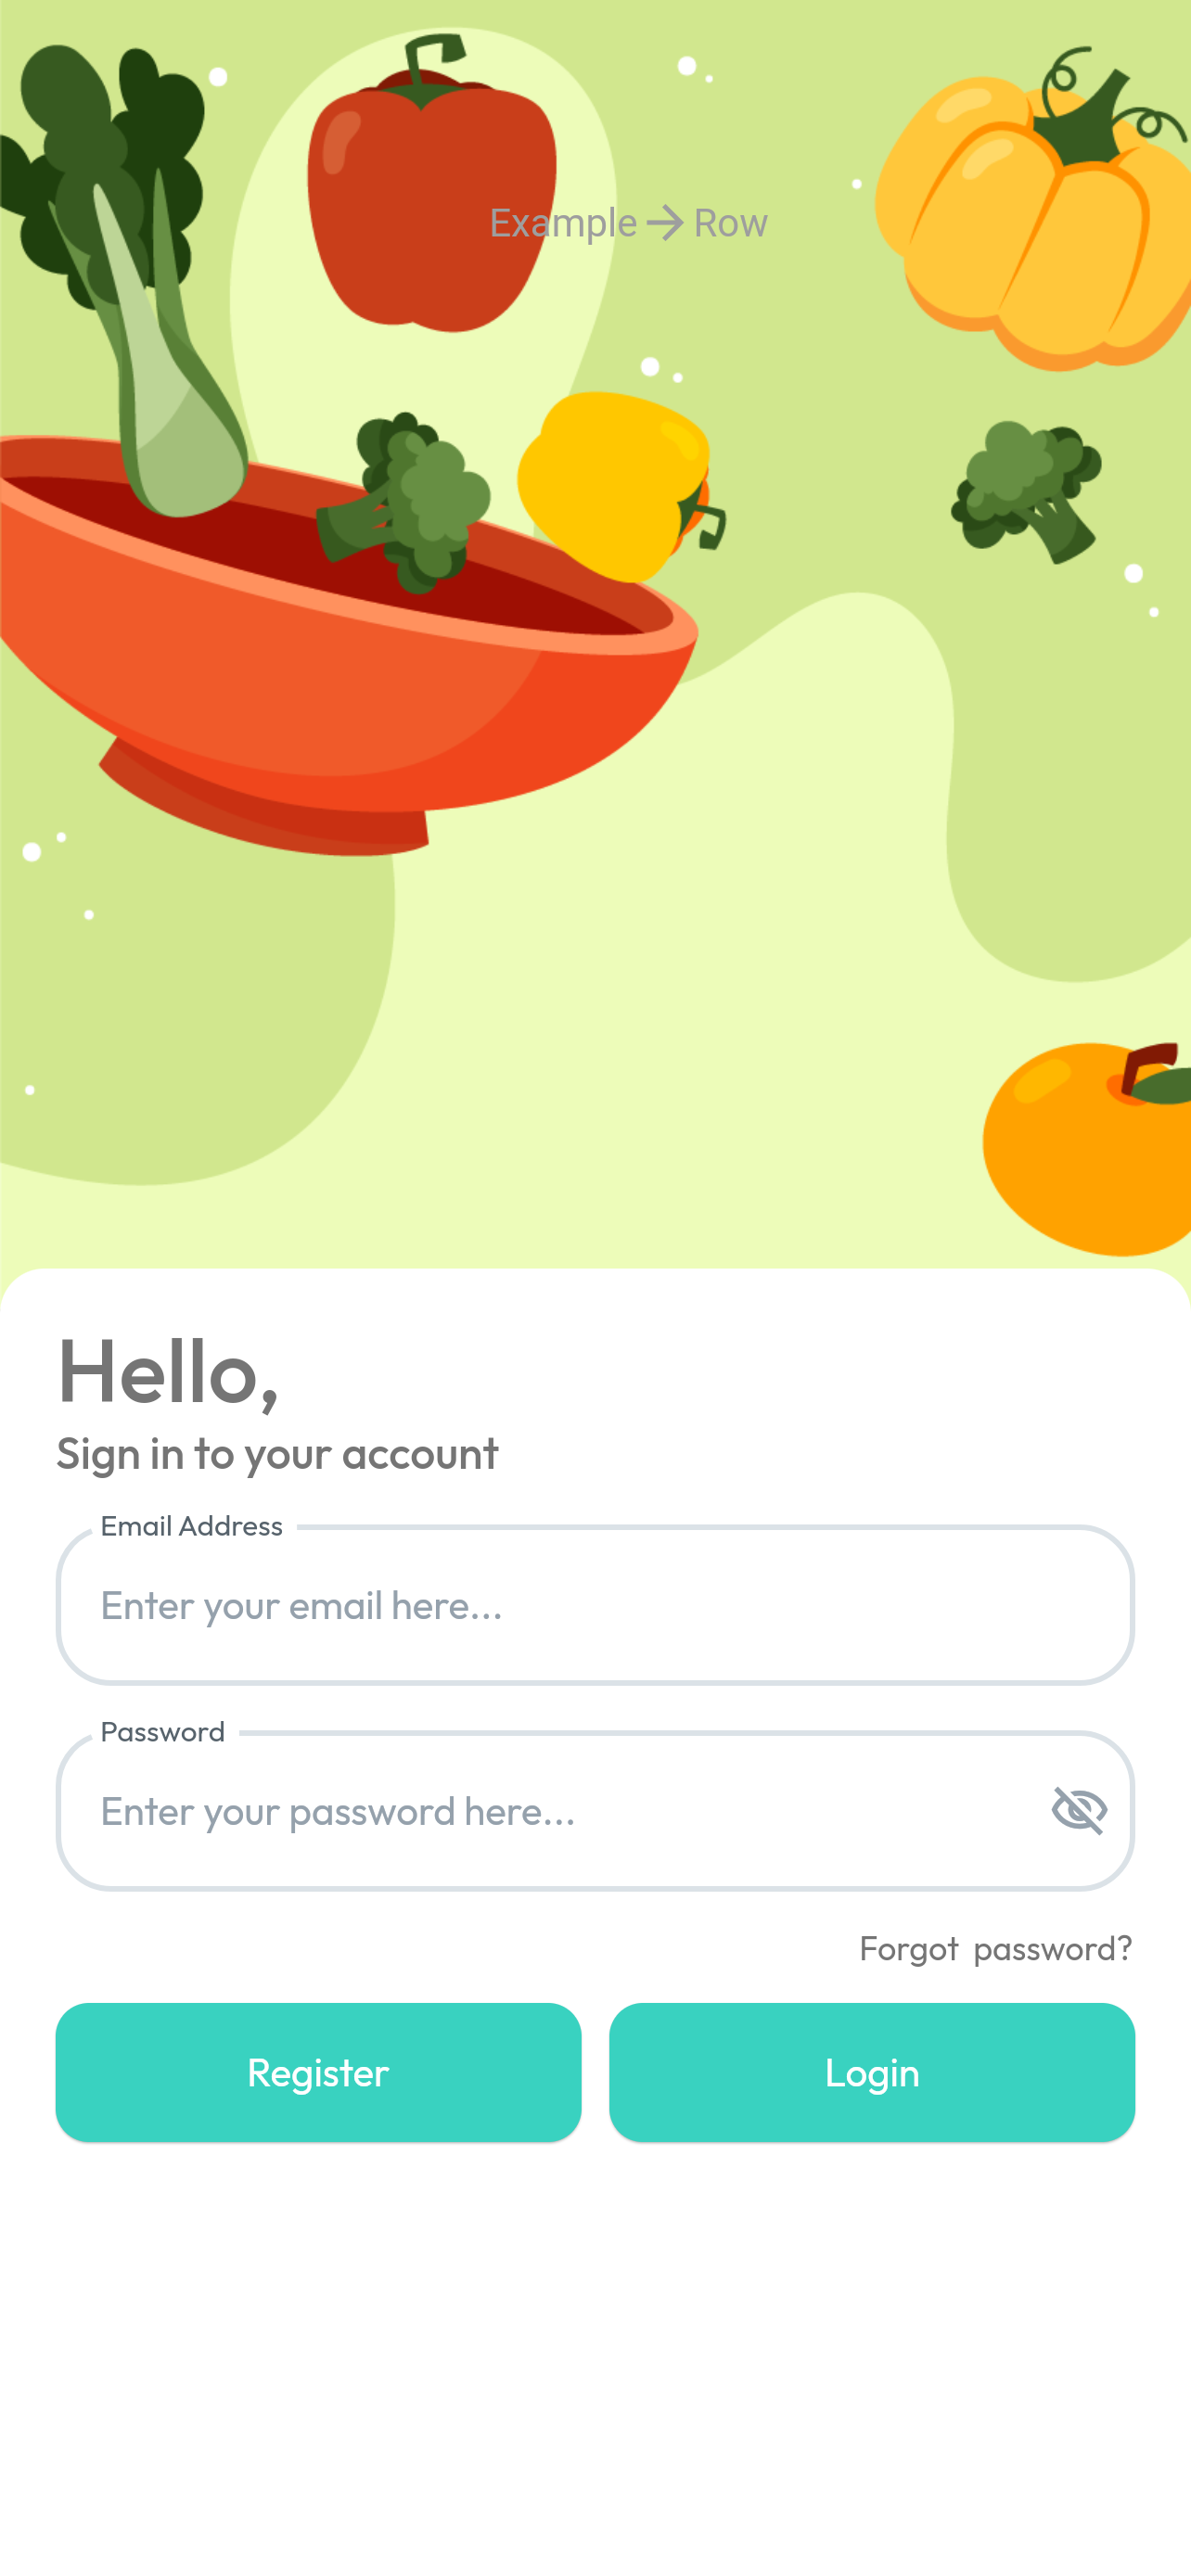
Task: Click the orange fruit illustration
Action: [x=1087, y=1148]
